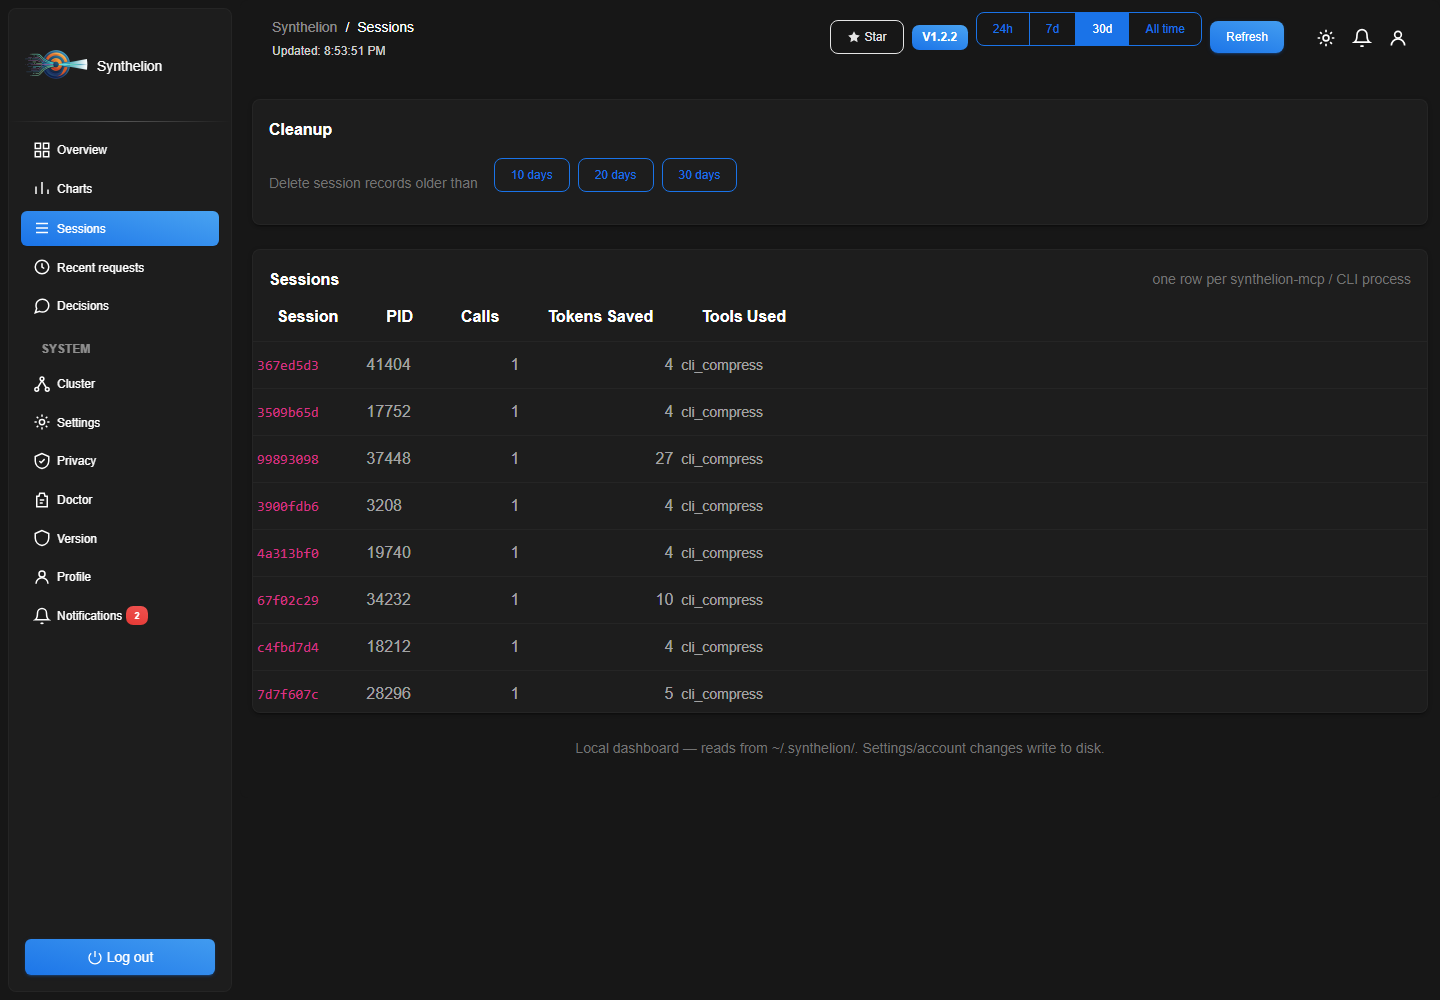Click the Updated 8:53:51 PM timestamp

pos(329,51)
